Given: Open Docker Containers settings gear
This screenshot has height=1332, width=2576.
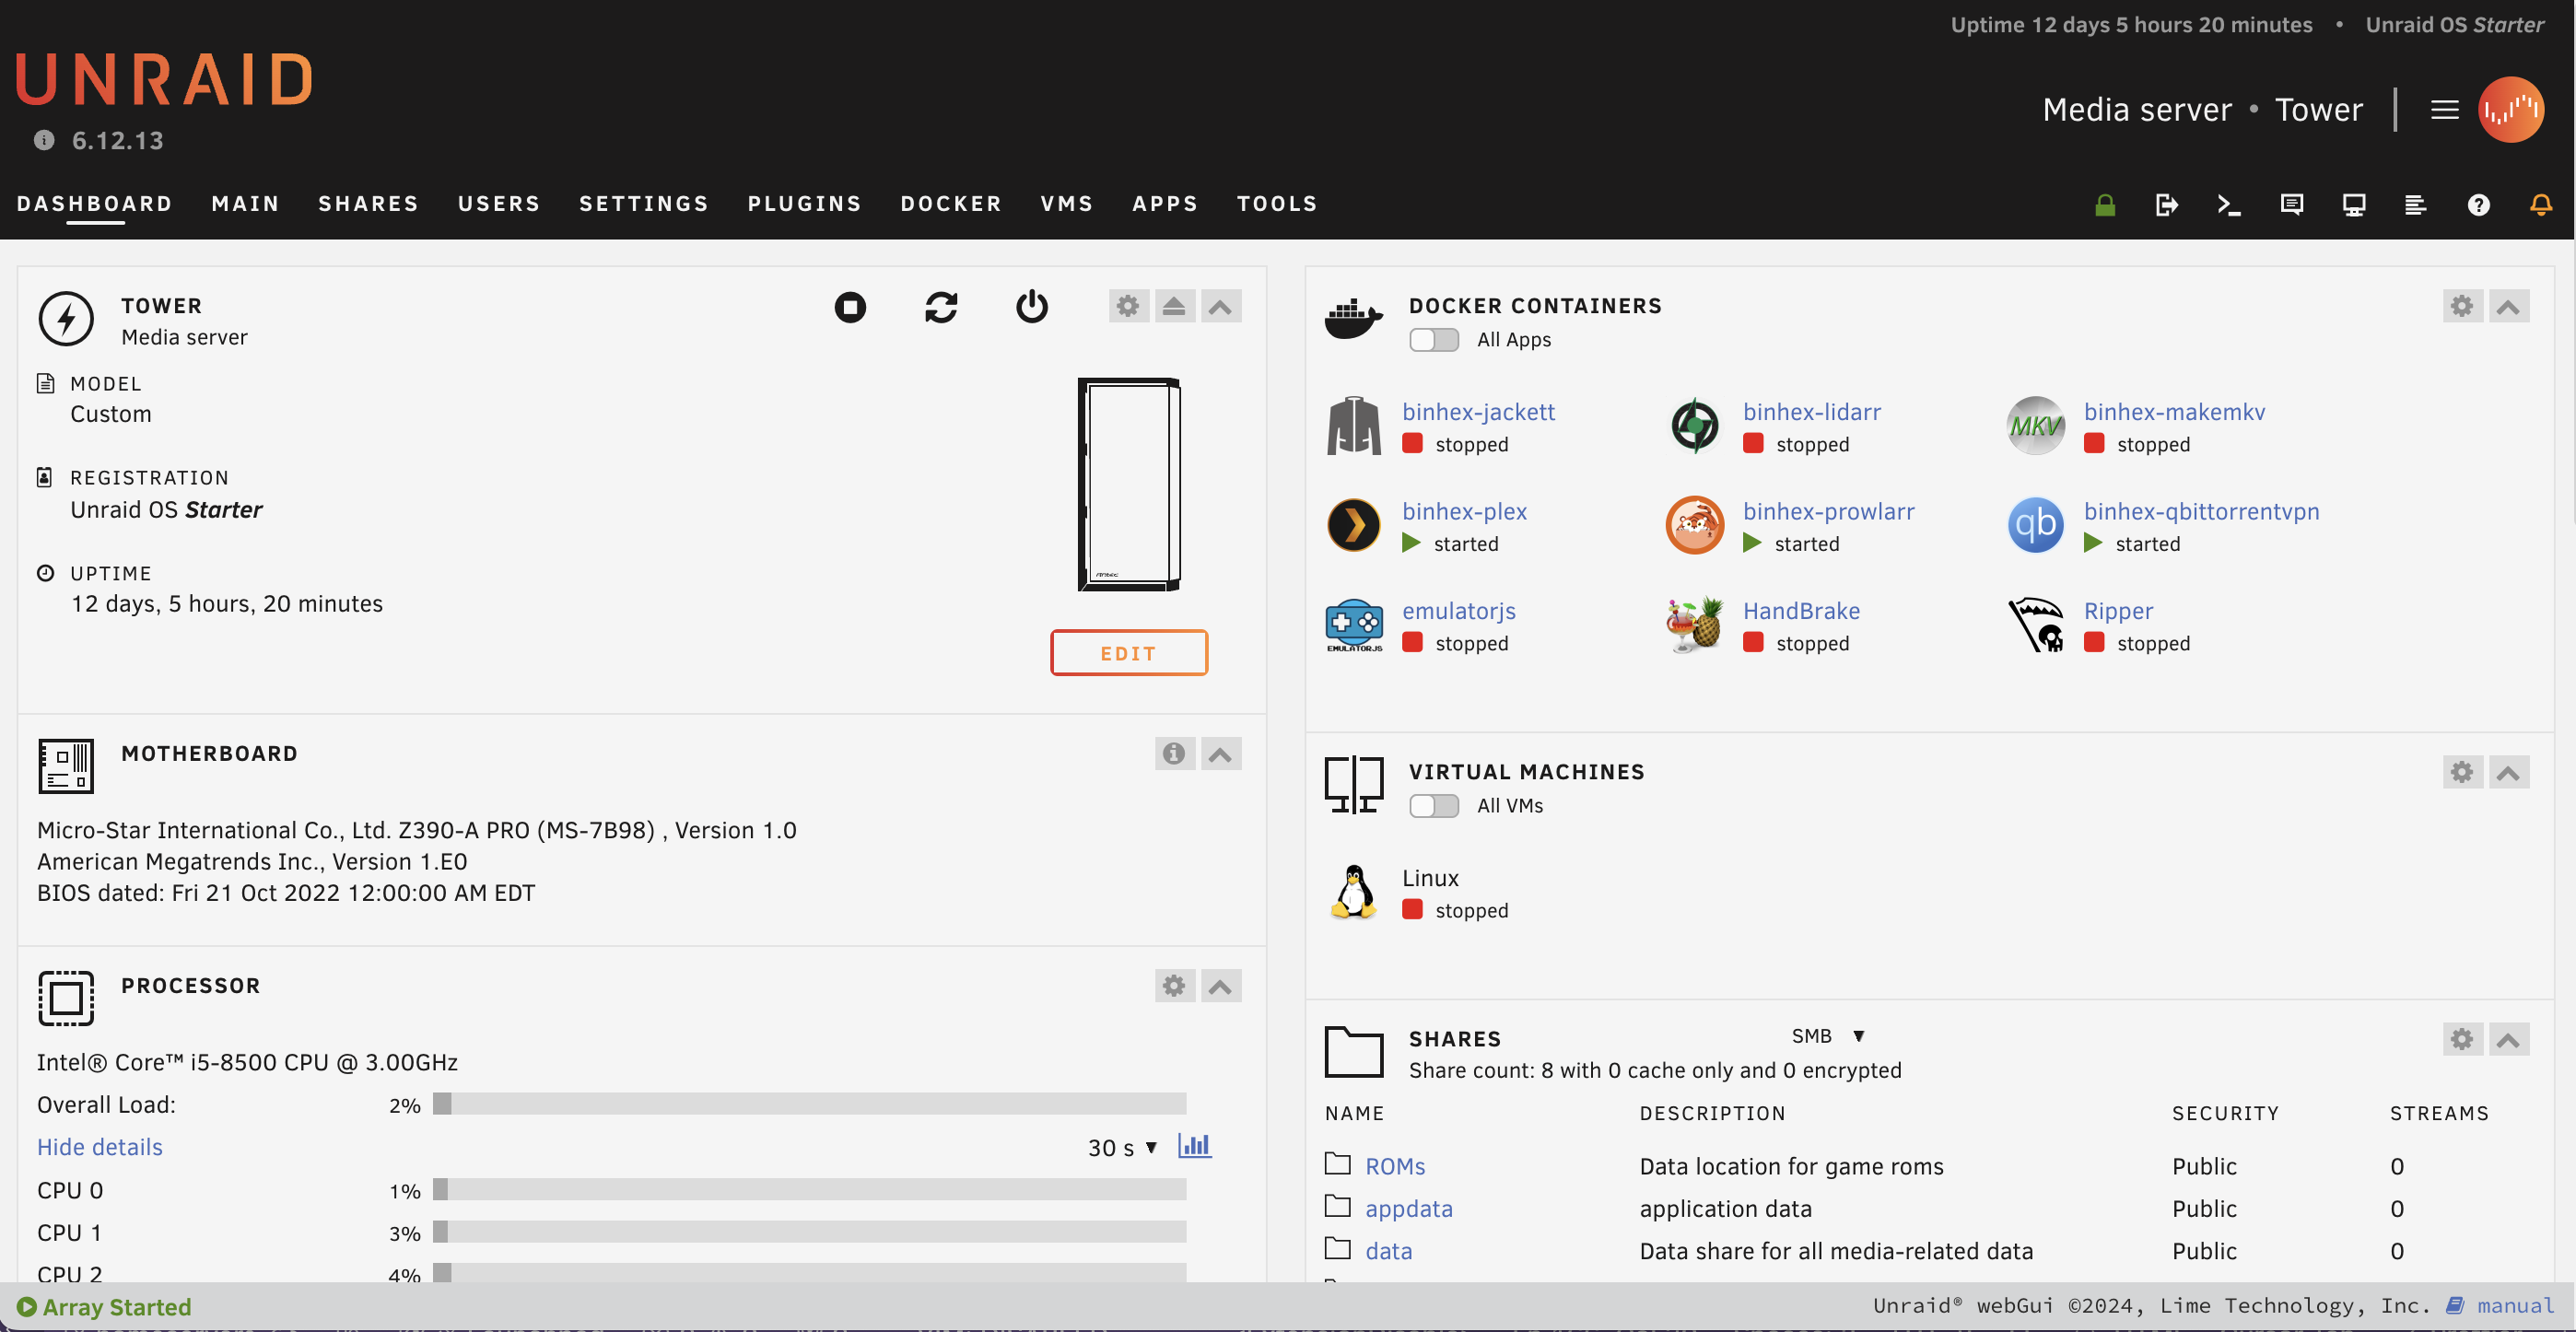Looking at the screenshot, I should coord(2462,306).
